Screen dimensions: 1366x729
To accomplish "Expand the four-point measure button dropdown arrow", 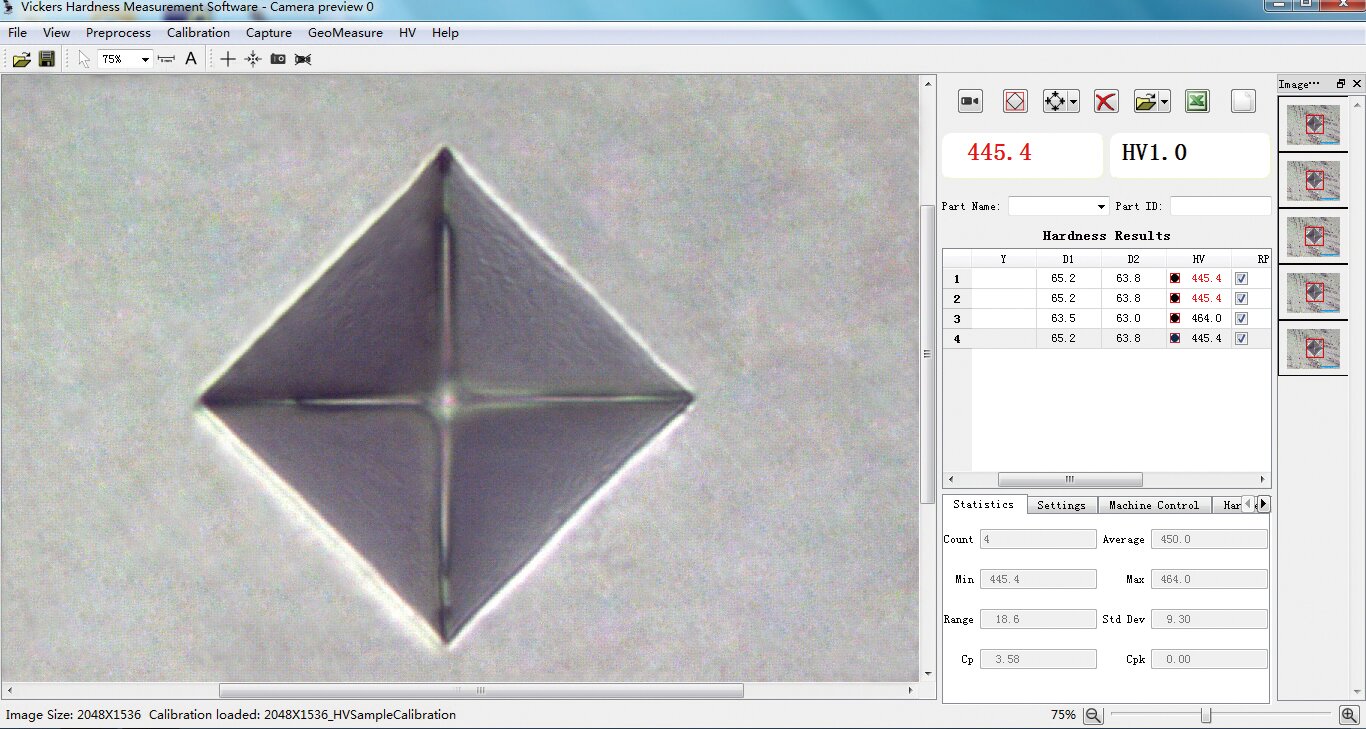I will click(1073, 101).
